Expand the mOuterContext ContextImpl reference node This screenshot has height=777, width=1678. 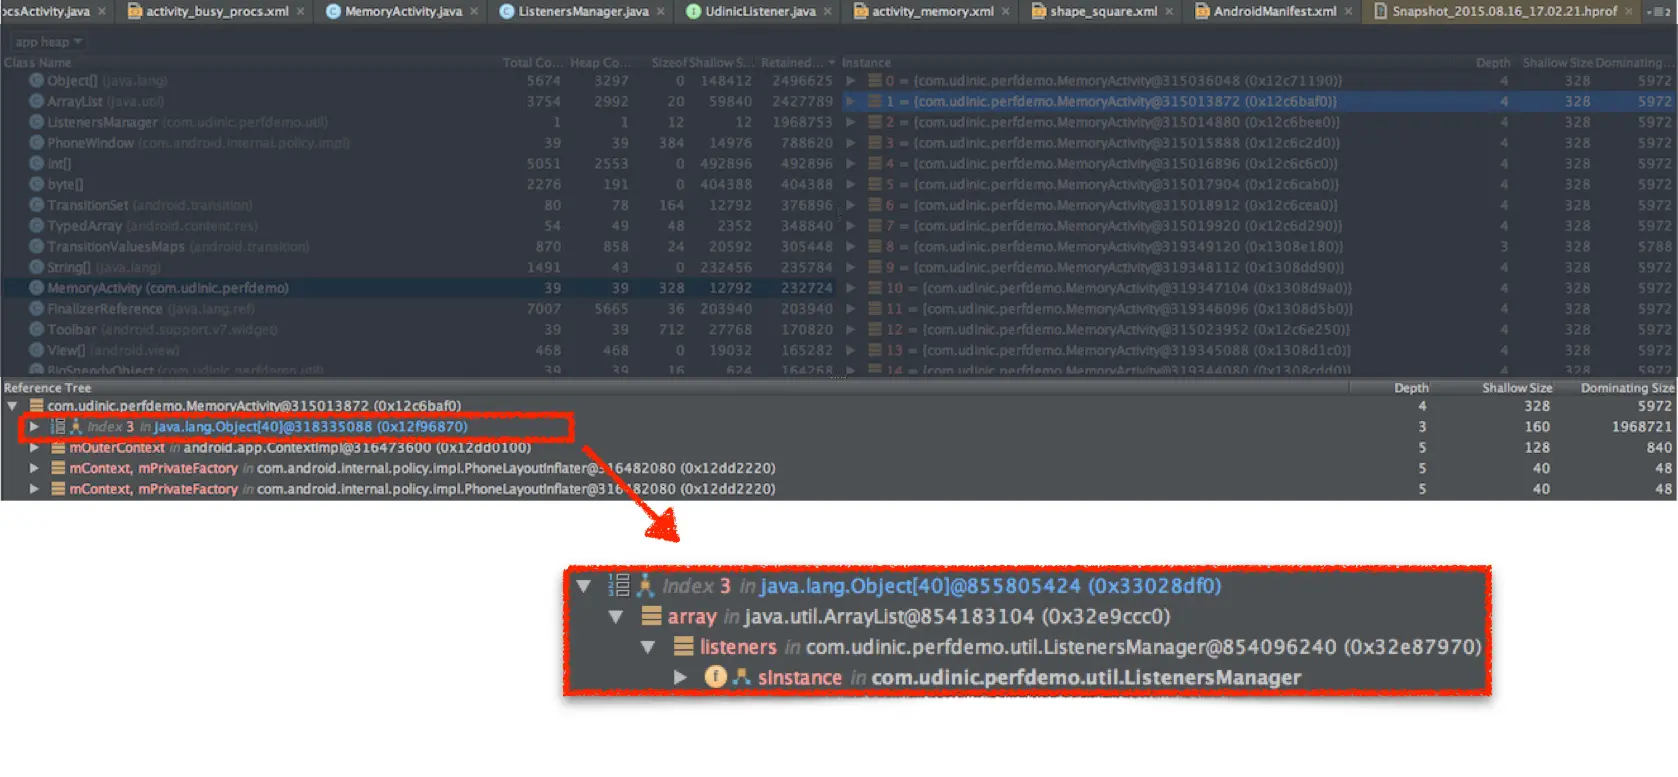[x=34, y=447]
